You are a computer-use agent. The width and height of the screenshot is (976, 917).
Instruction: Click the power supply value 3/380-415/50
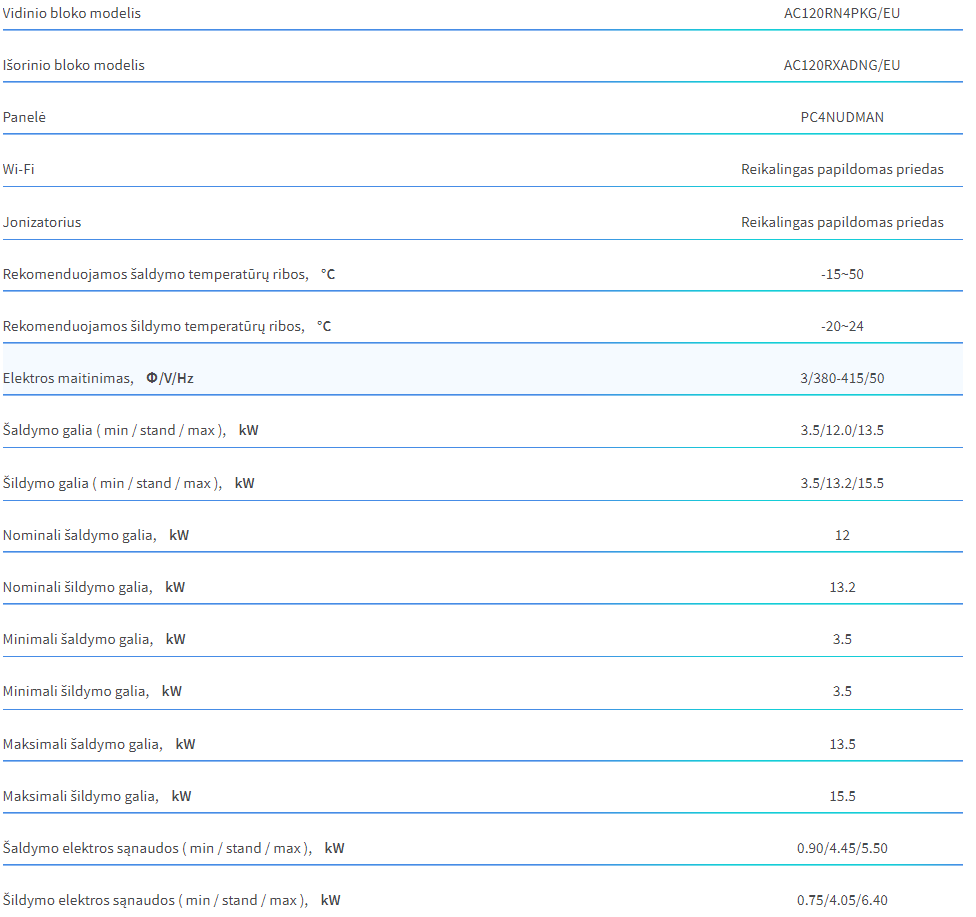(842, 379)
